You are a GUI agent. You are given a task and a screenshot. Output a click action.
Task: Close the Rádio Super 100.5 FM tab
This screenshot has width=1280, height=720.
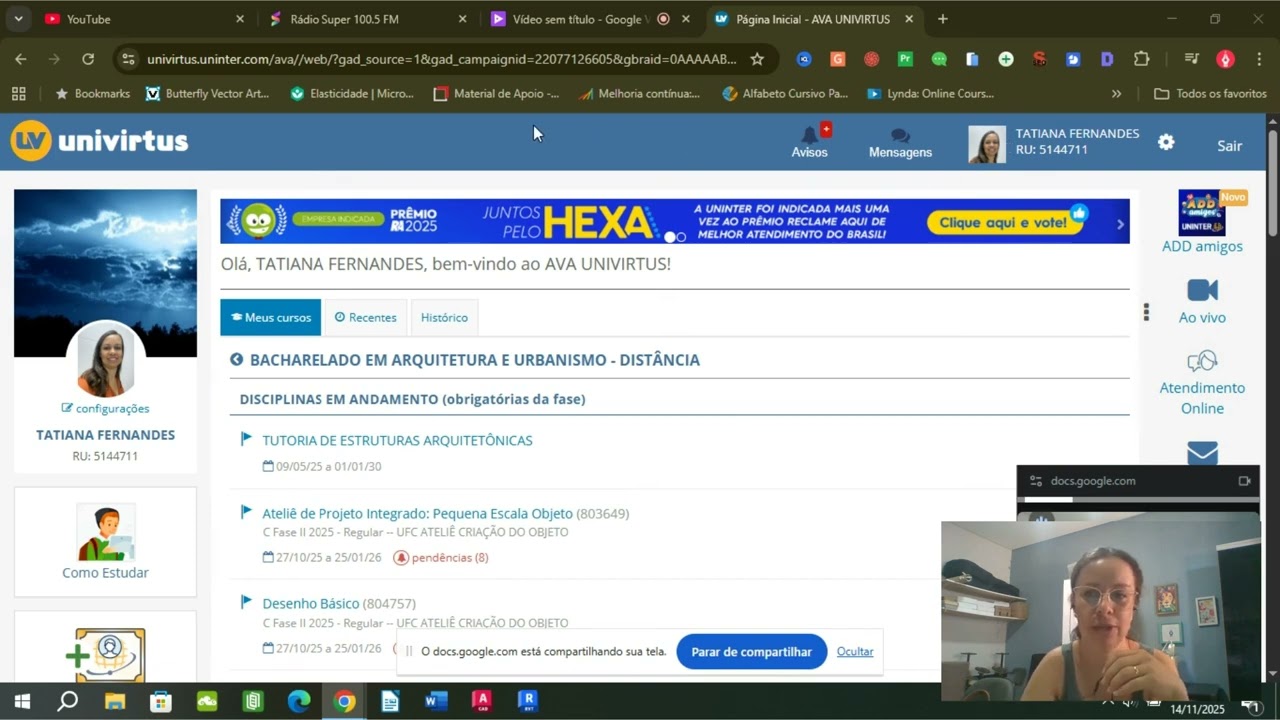462,19
